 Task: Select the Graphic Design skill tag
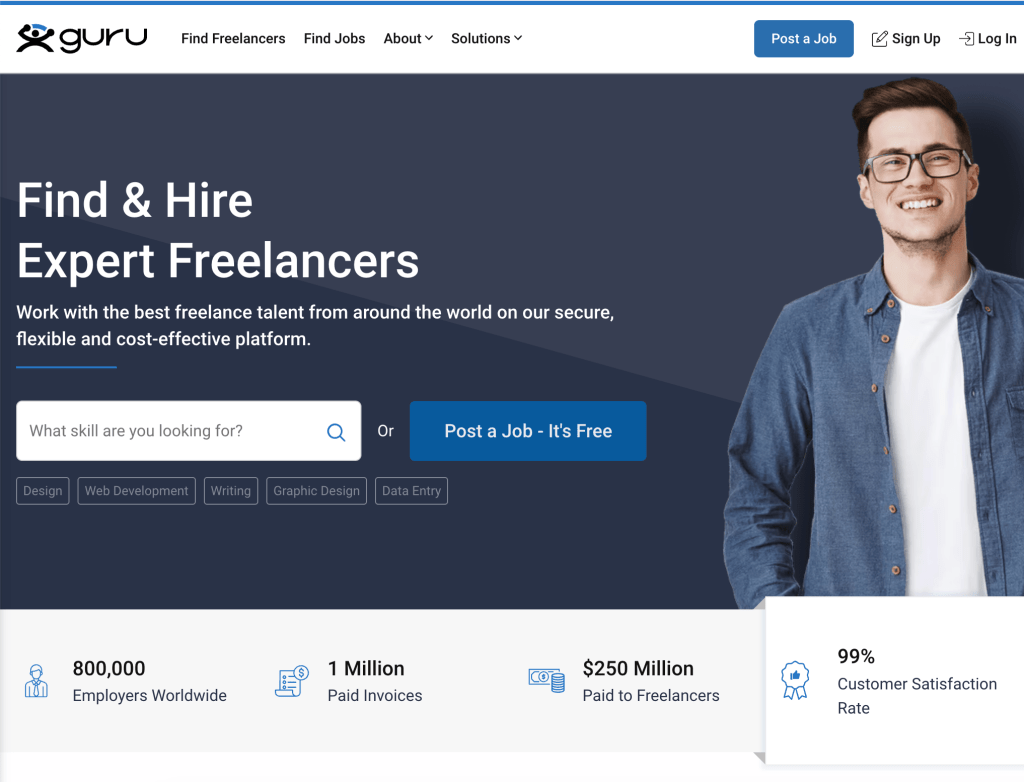[316, 491]
